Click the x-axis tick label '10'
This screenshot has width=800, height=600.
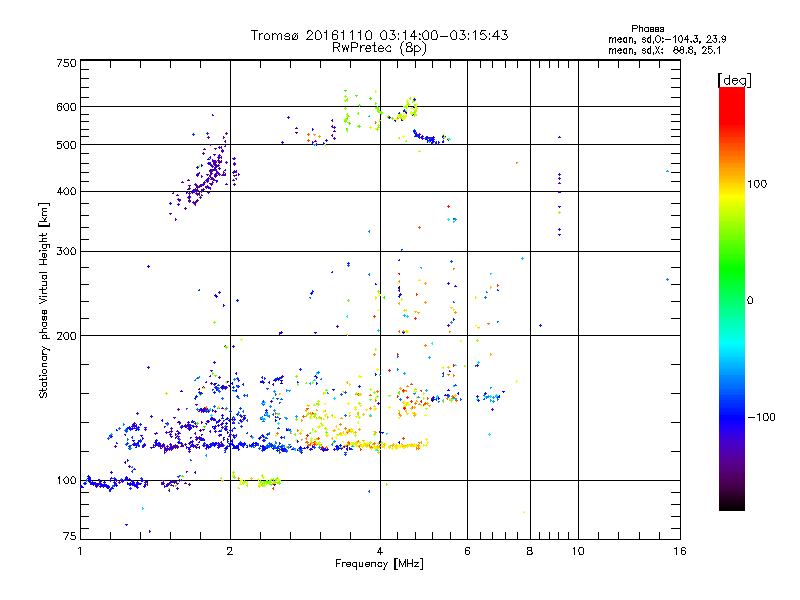578,551
